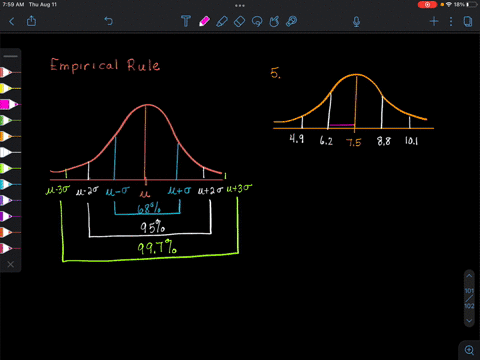Image resolution: width=480 pixels, height=360 pixels.
Task: Pick the yellow pen preset
Action: 10,88
